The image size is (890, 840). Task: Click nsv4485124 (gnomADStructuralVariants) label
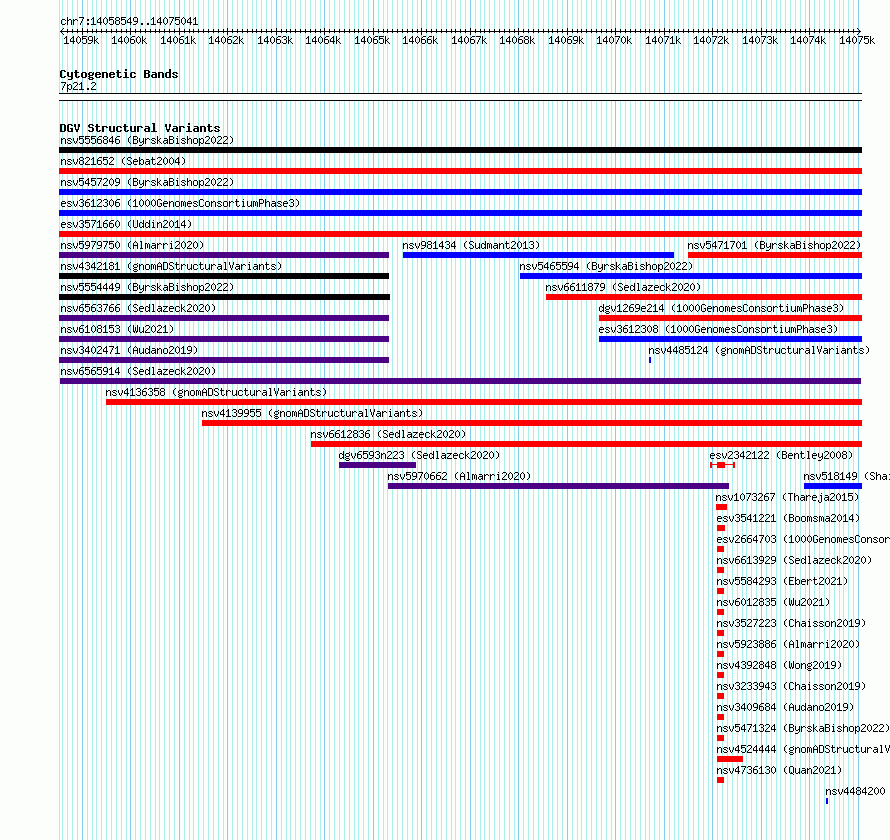click(x=759, y=350)
